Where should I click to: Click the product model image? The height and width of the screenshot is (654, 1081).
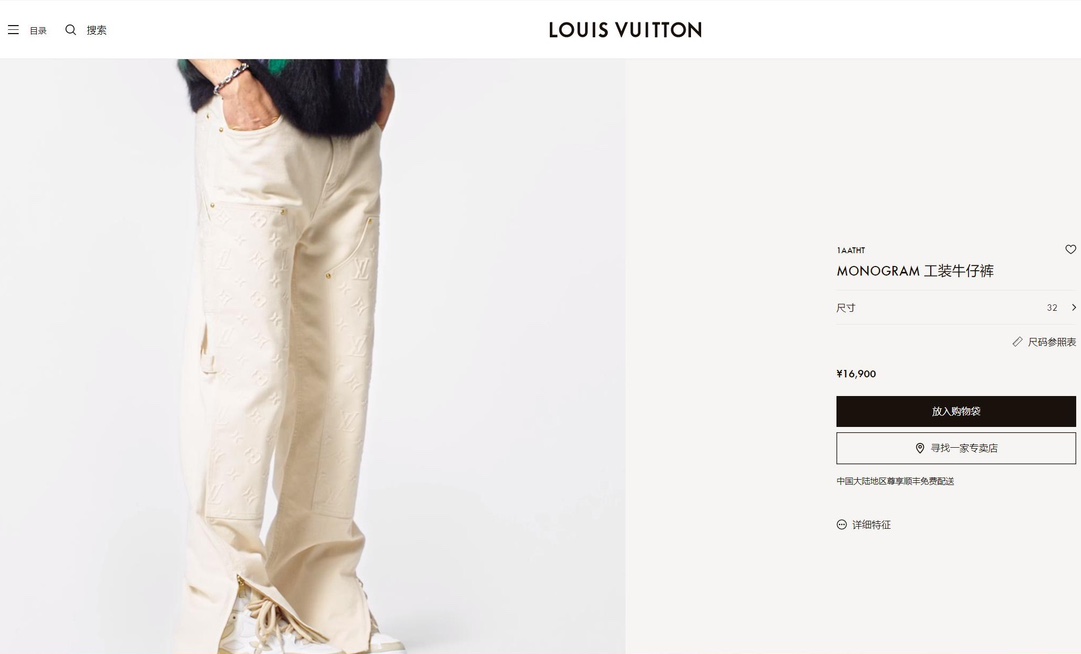pyautogui.click(x=312, y=356)
